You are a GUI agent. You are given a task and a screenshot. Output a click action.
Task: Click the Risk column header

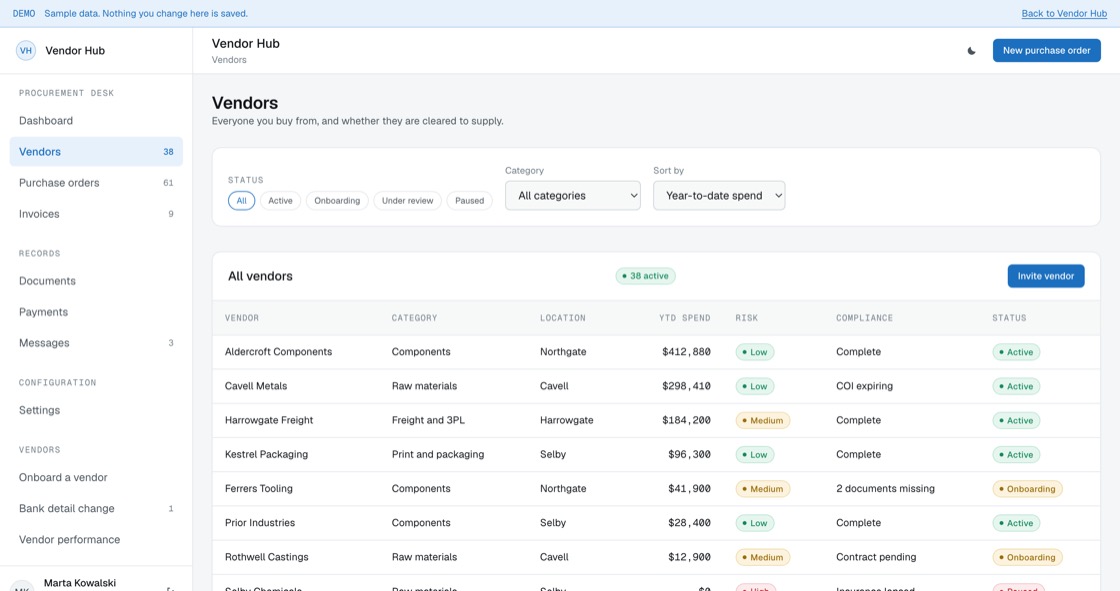pos(746,318)
